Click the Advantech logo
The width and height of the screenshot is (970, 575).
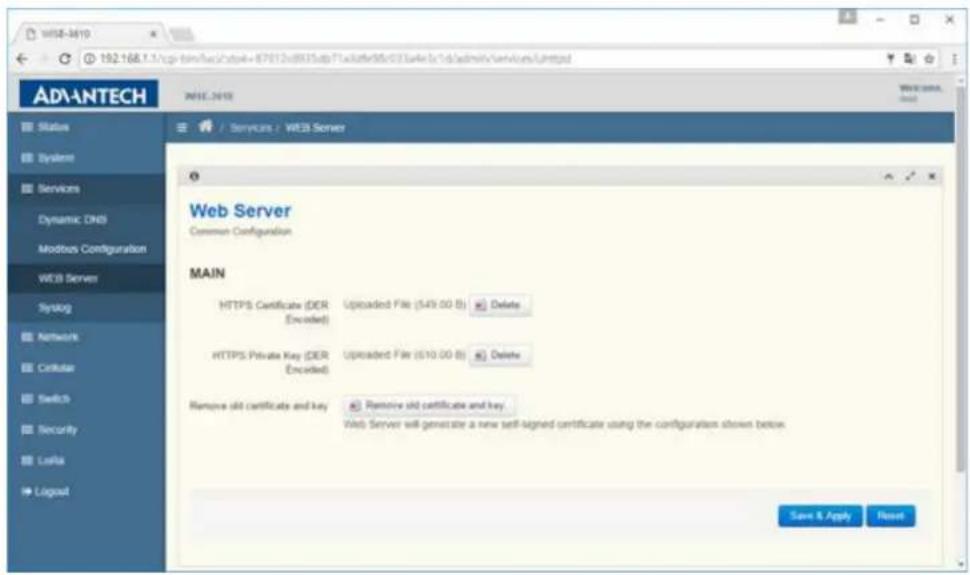(x=88, y=95)
